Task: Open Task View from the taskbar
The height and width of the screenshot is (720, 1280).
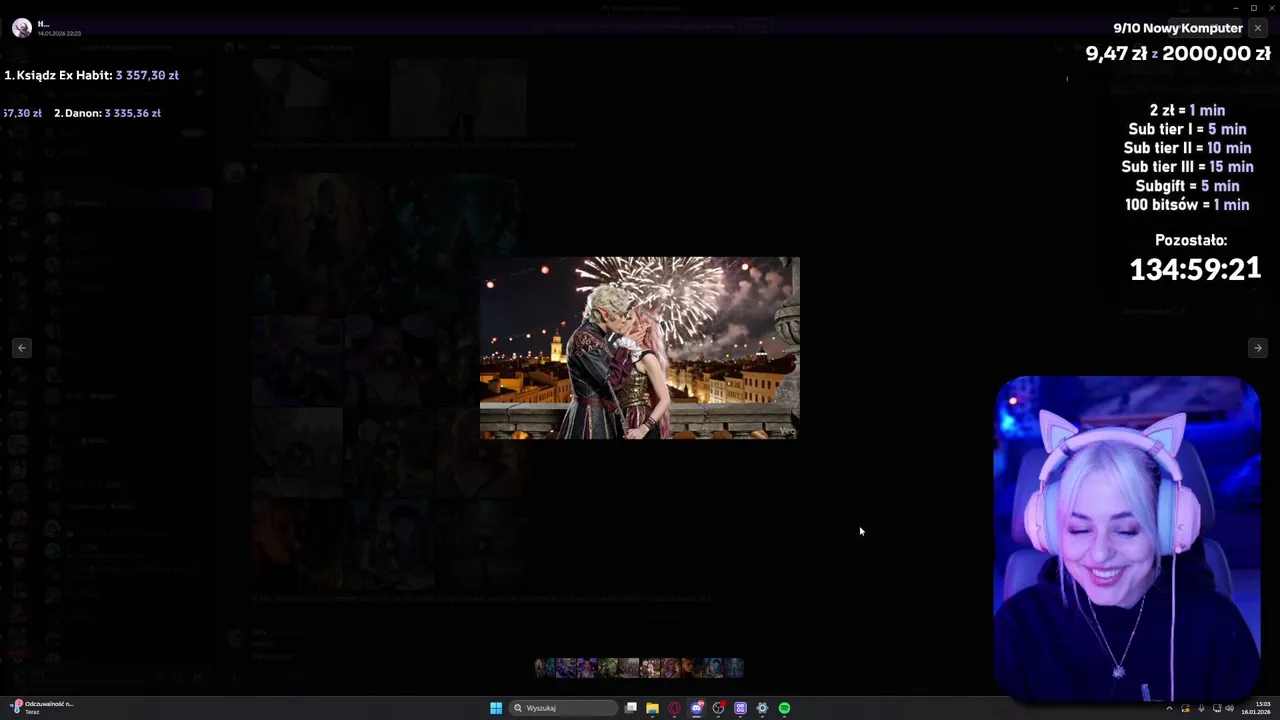Action: click(631, 708)
